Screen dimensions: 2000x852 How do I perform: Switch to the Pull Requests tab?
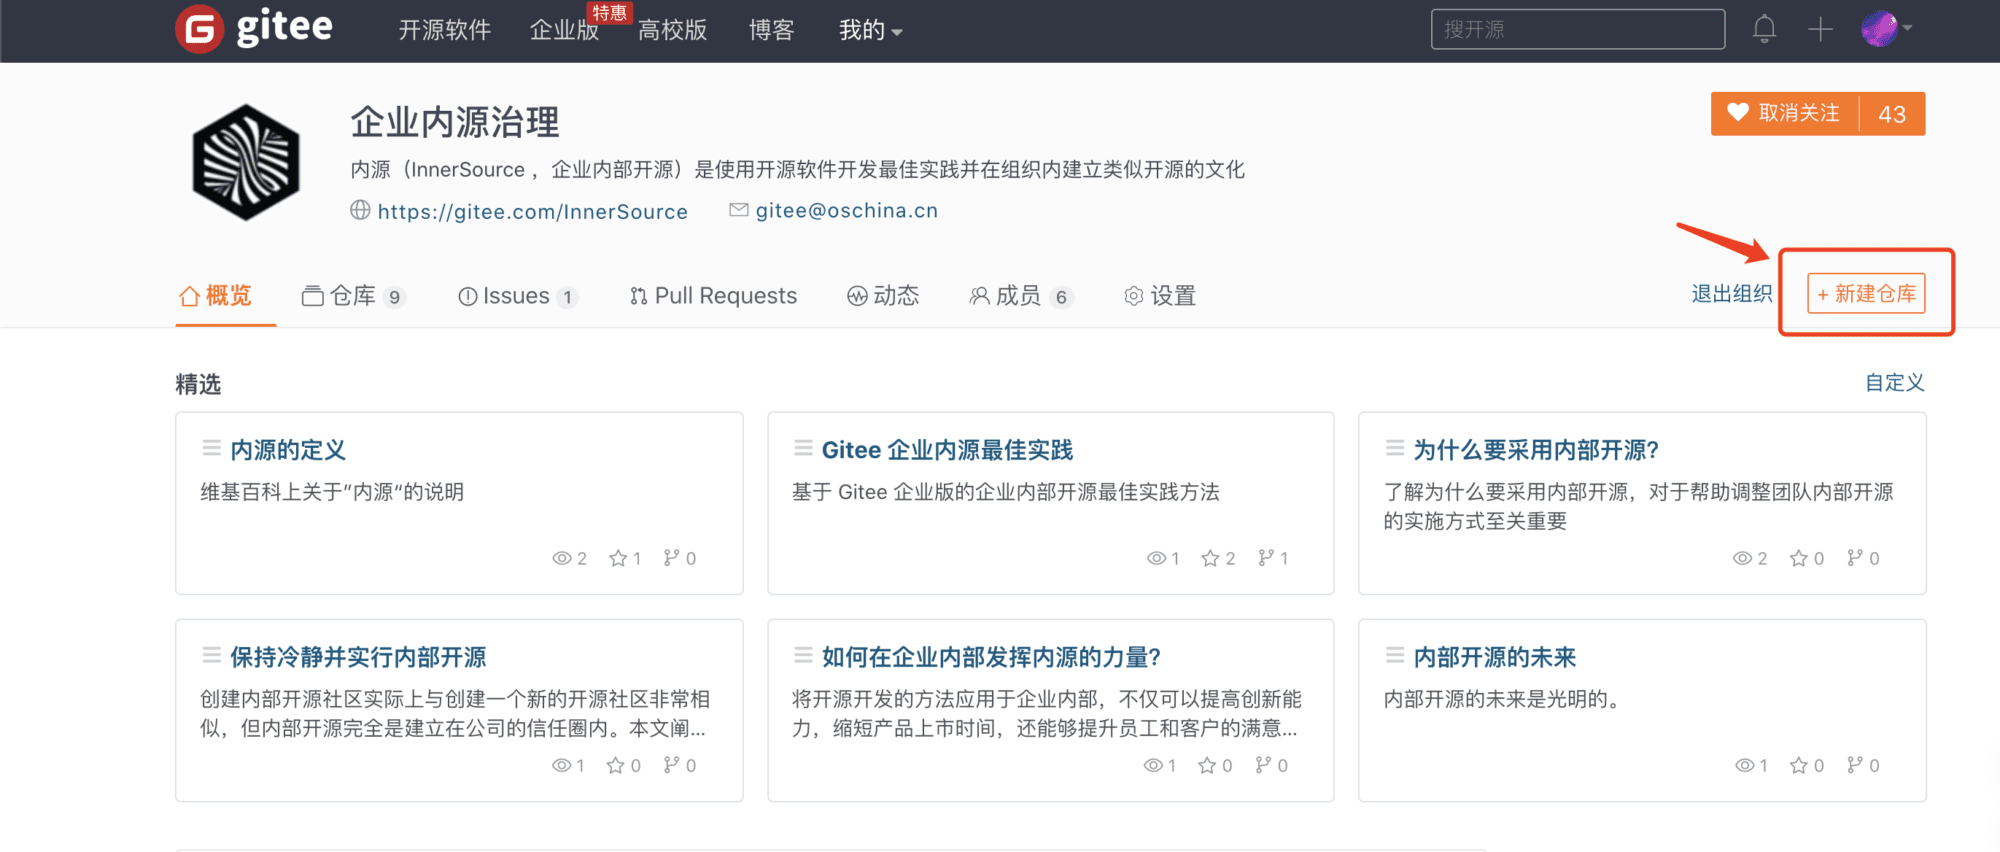[713, 296]
